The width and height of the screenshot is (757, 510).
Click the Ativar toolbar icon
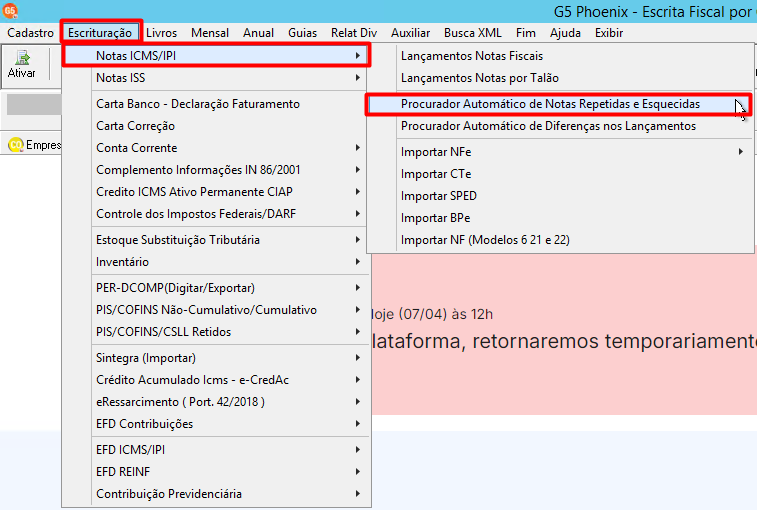click(22, 65)
